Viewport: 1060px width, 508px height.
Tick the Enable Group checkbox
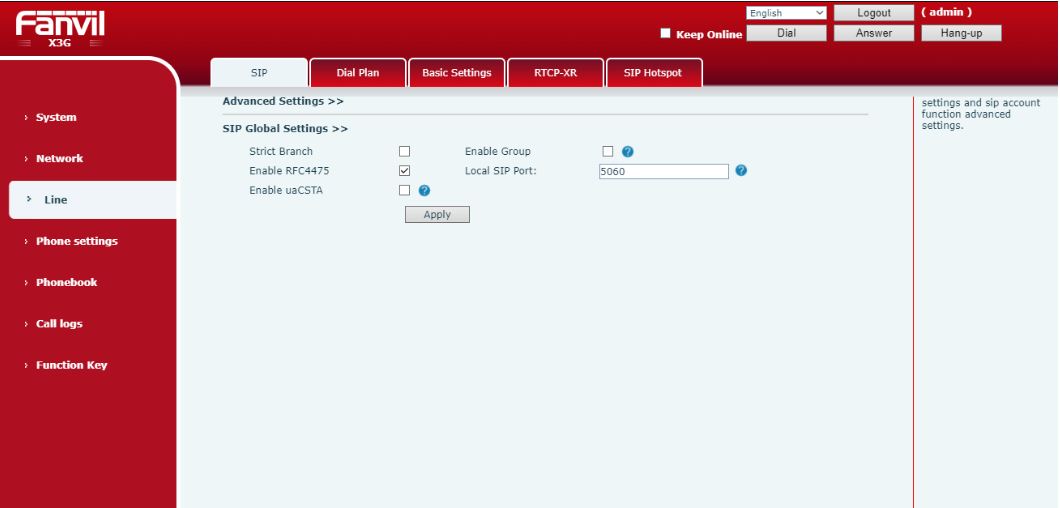click(607, 152)
